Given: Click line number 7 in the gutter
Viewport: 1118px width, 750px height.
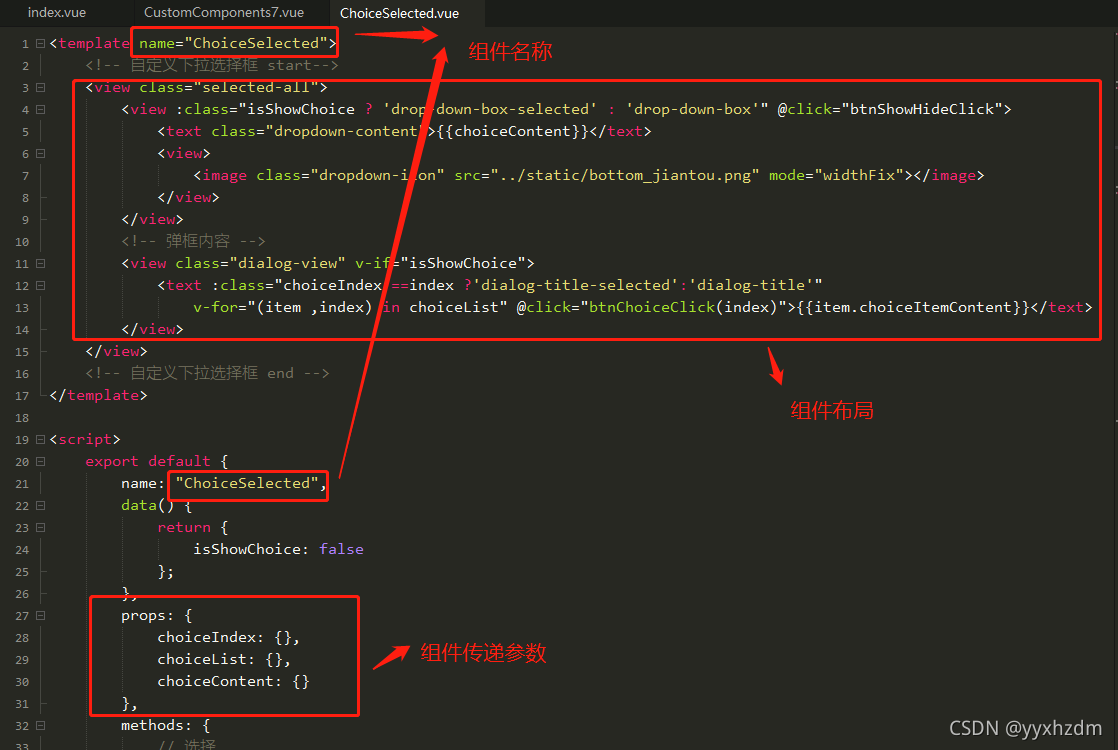Looking at the screenshot, I should click(26, 176).
